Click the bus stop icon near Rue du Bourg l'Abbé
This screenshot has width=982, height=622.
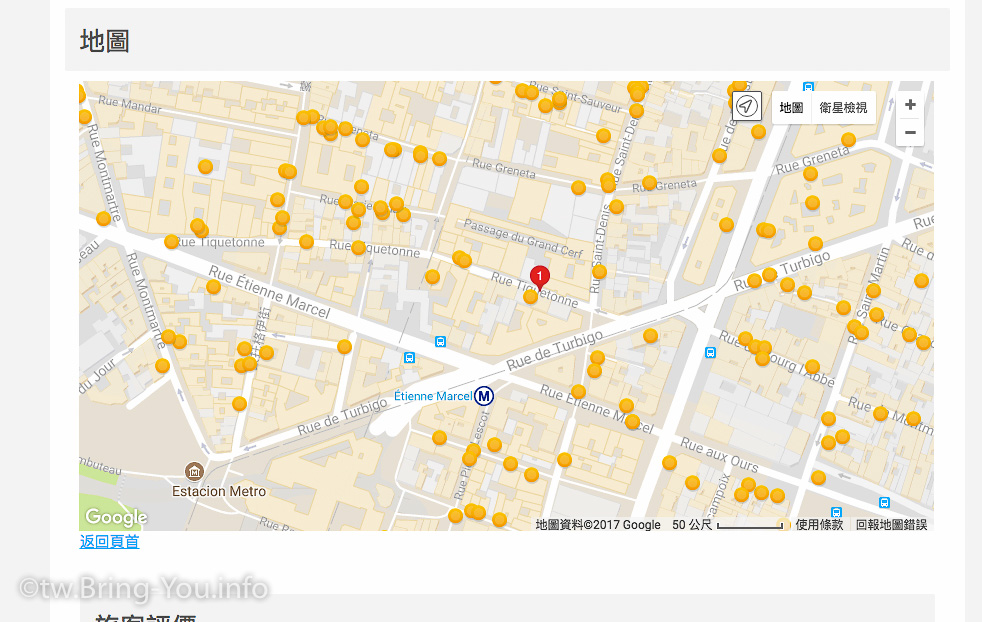(x=710, y=353)
